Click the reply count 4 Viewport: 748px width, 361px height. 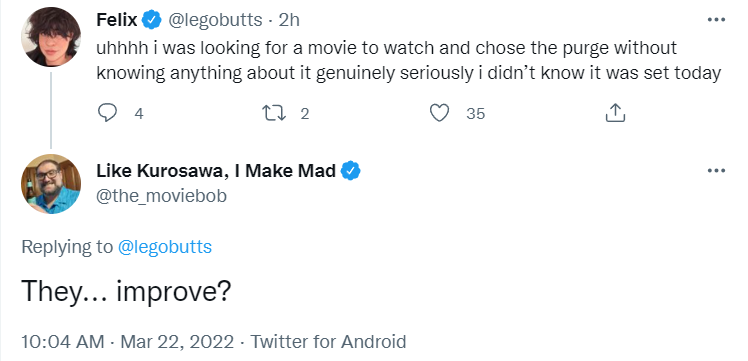tap(139, 113)
